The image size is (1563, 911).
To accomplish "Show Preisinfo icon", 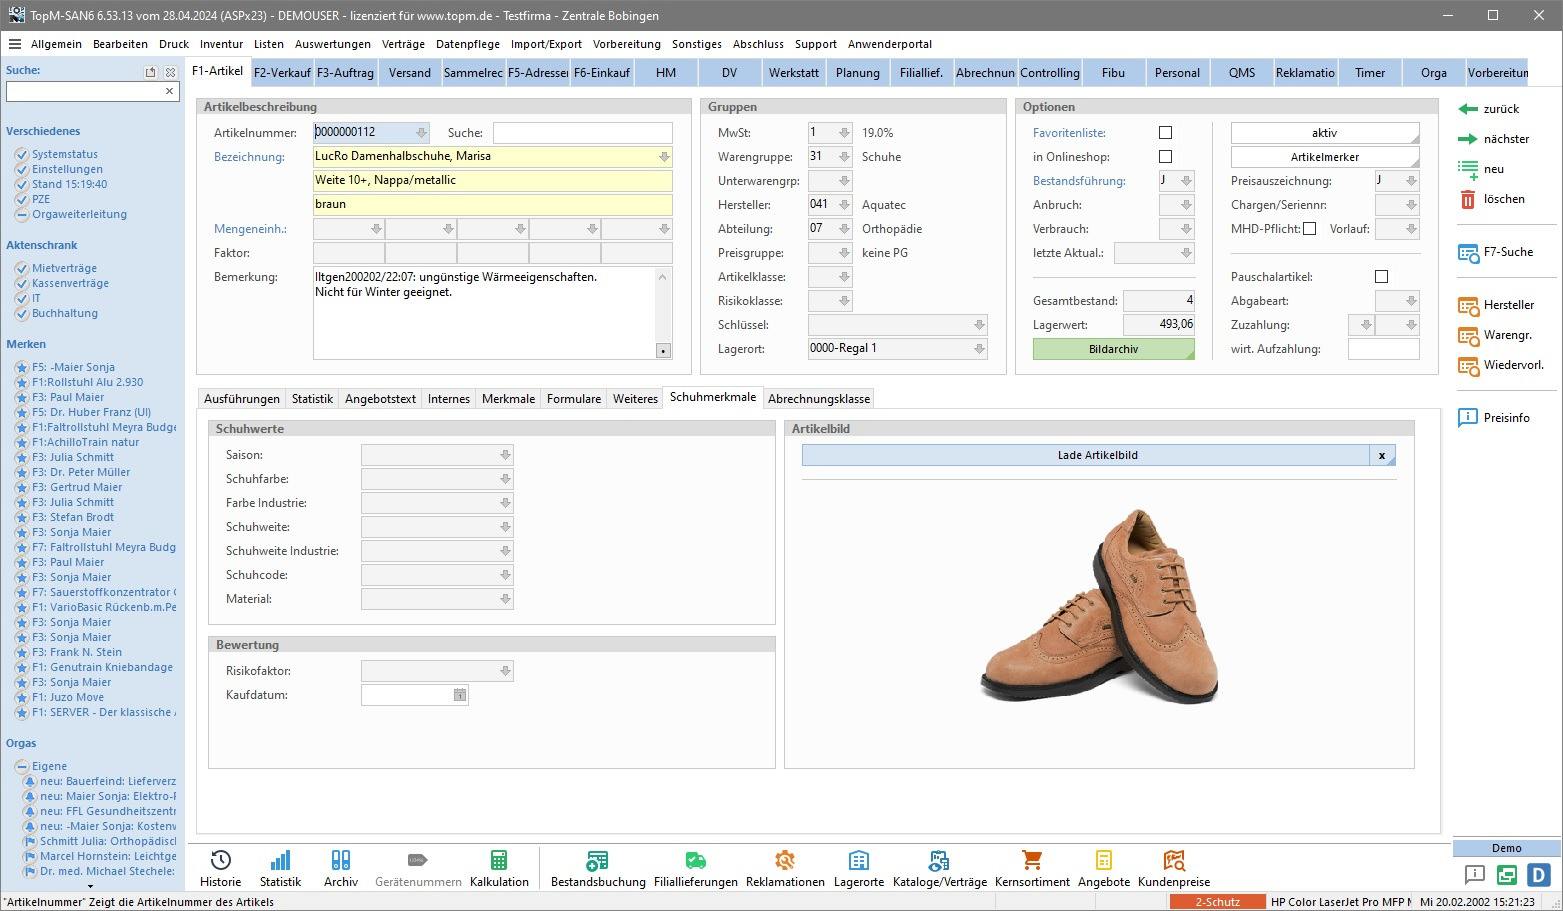I will pyautogui.click(x=1468, y=418).
